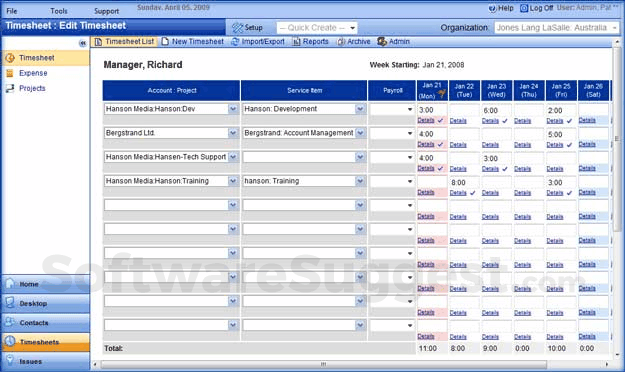
Task: Click the Home navigation button
Action: (x=46, y=284)
